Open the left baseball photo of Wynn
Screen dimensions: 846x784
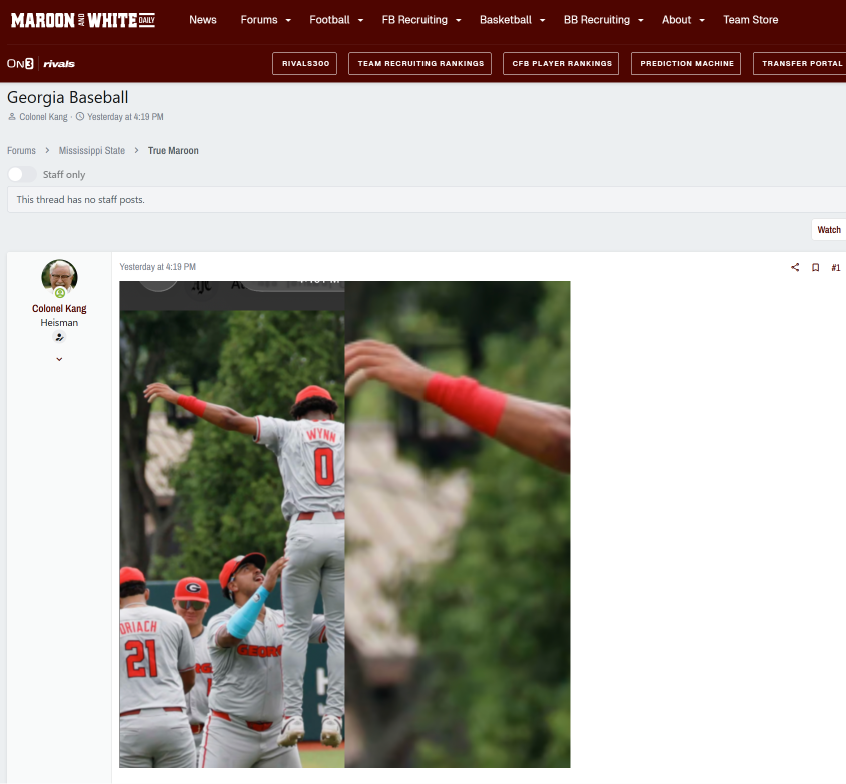pyautogui.click(x=232, y=524)
